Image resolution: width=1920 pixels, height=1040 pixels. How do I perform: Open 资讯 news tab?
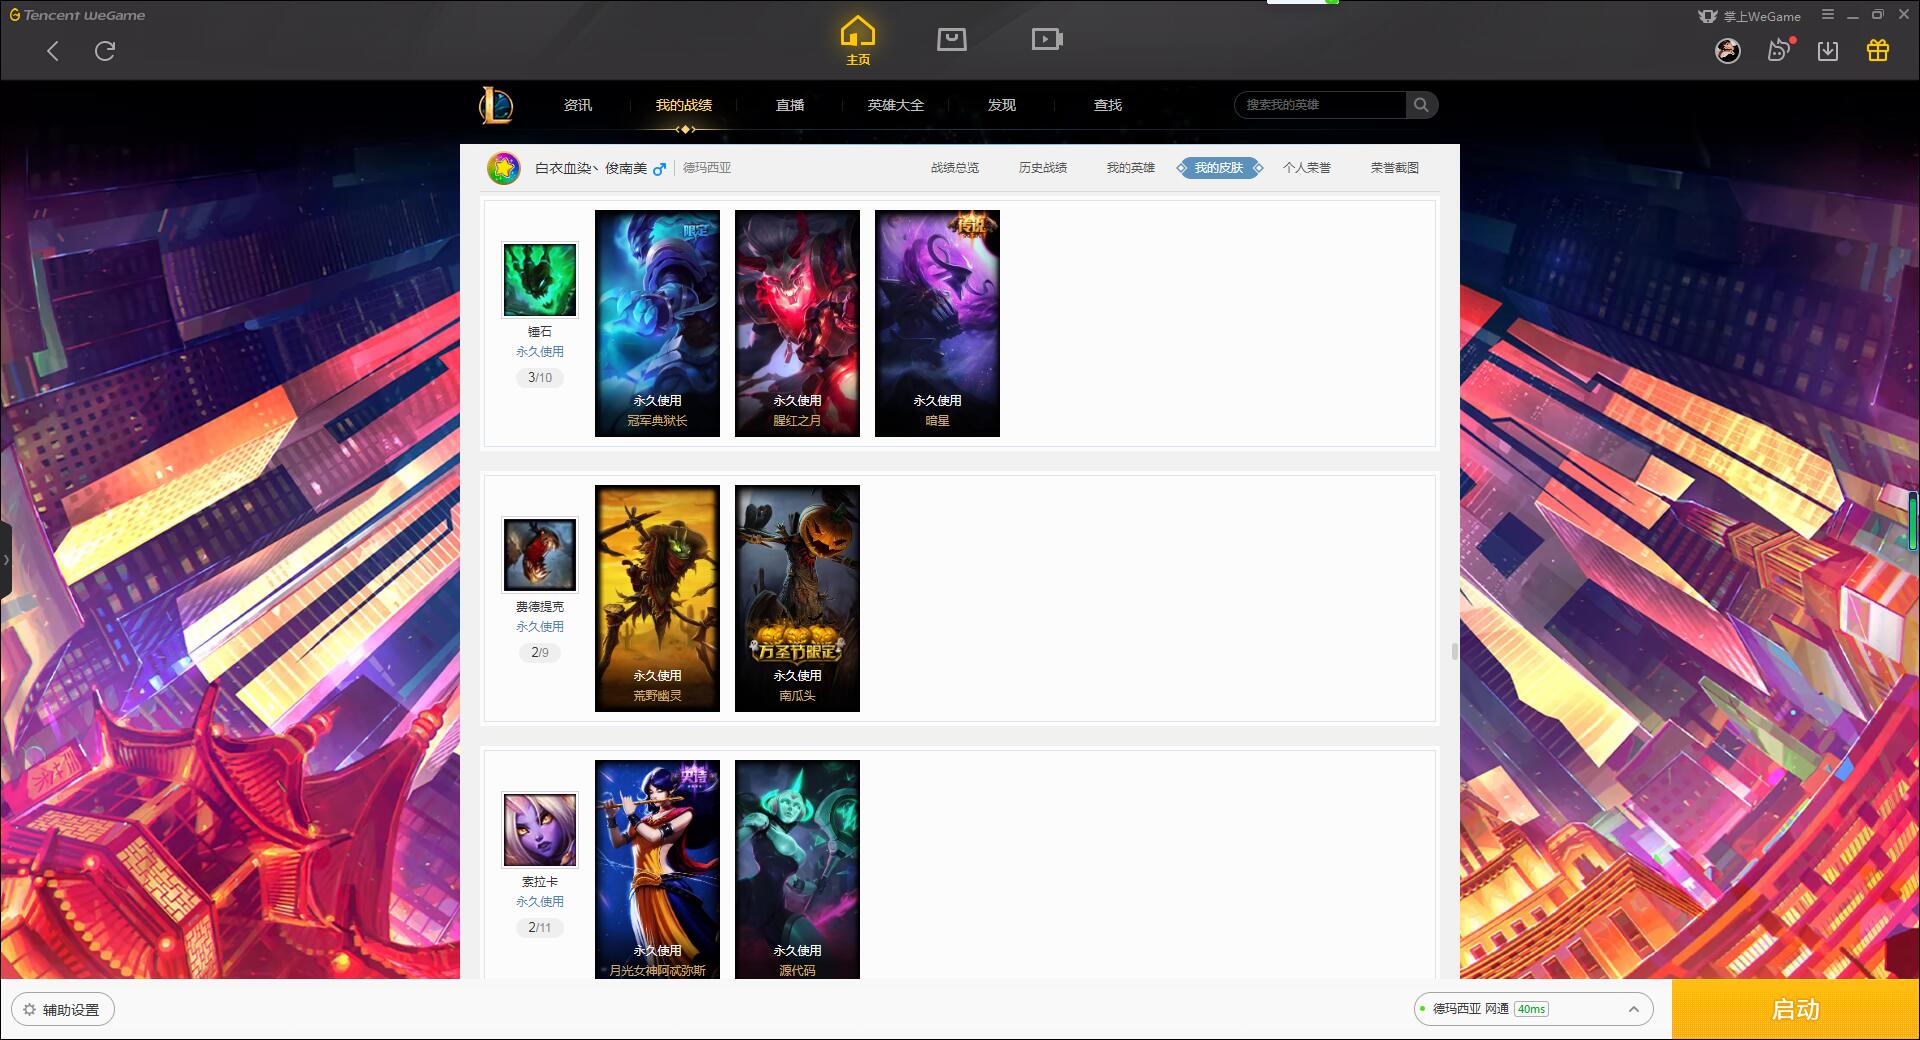(578, 105)
